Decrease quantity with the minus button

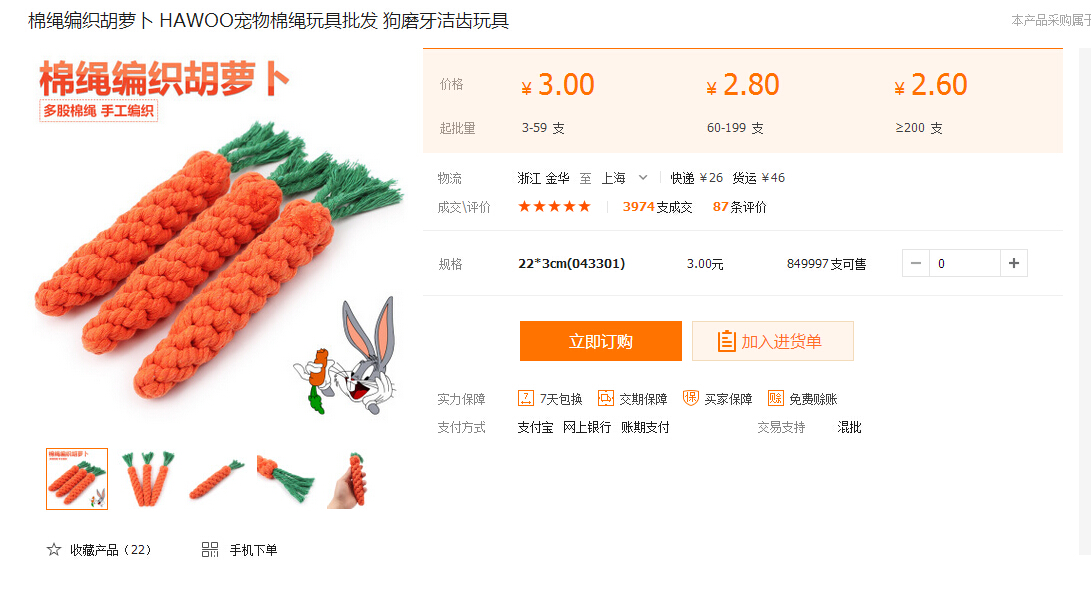coord(916,263)
